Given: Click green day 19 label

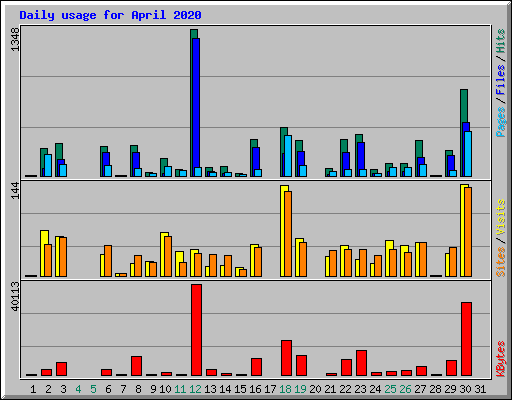Looking at the screenshot, I should pos(300,389).
